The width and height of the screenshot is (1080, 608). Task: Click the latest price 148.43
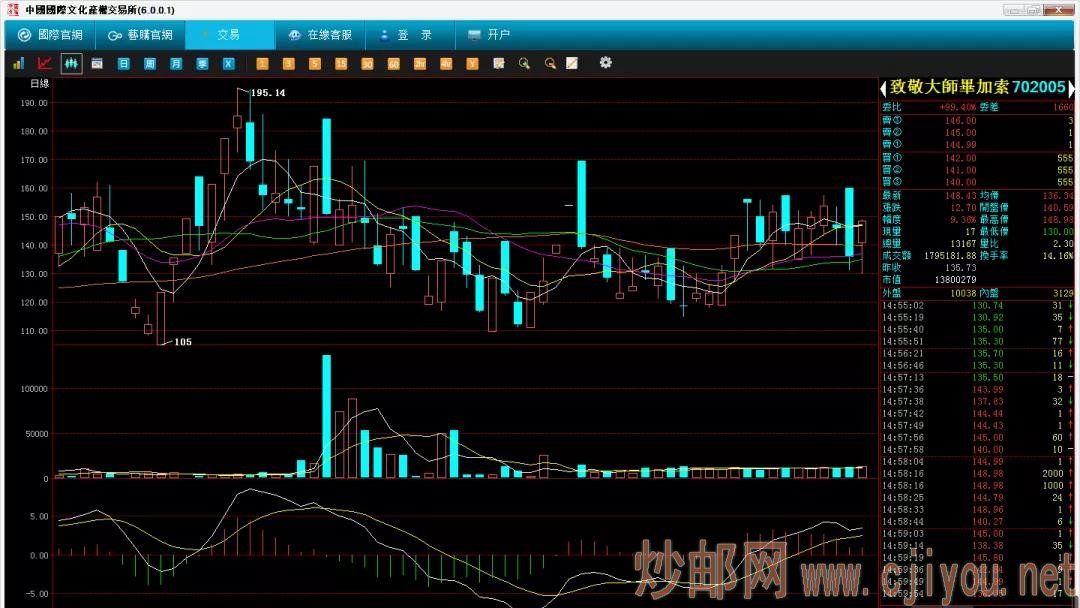pyautogui.click(x=960, y=196)
